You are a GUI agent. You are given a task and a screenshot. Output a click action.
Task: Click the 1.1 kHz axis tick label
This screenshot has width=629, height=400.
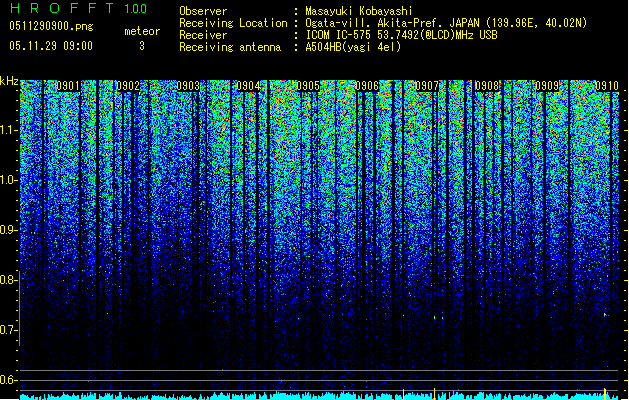9,130
